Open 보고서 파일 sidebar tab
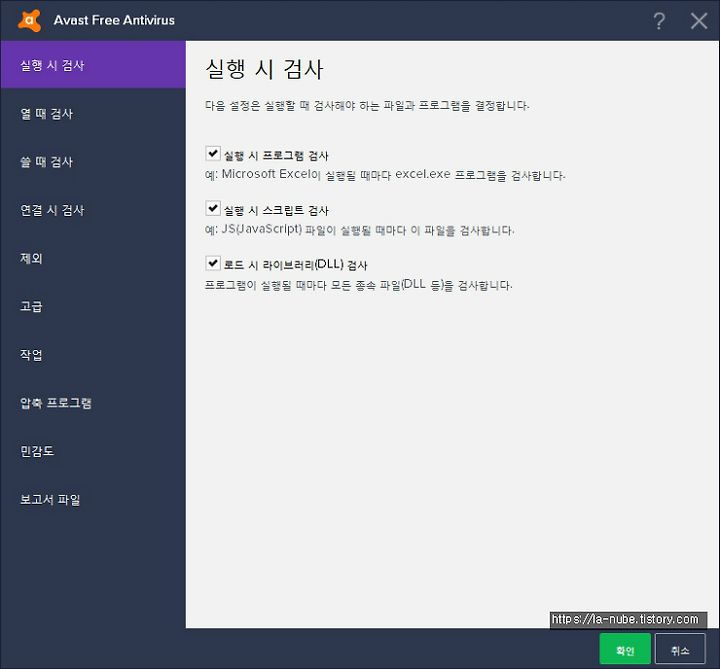 click(x=93, y=499)
